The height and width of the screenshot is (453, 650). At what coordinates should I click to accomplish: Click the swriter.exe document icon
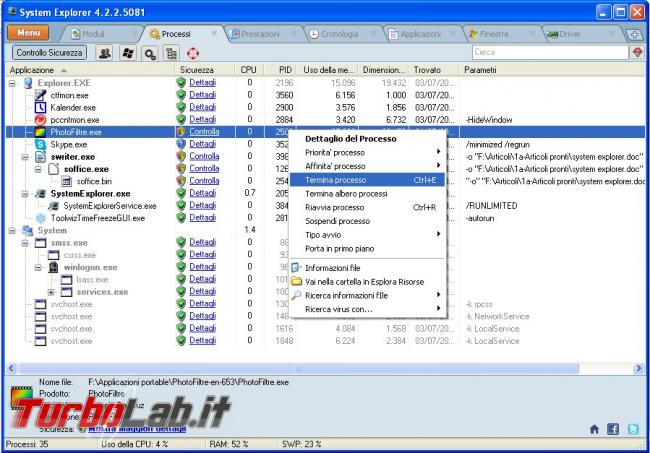pyautogui.click(x=40, y=157)
